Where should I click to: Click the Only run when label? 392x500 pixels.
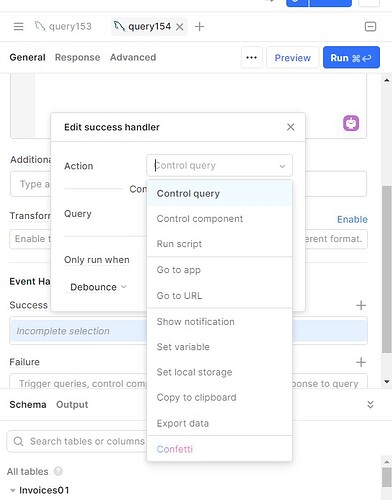(x=97, y=260)
